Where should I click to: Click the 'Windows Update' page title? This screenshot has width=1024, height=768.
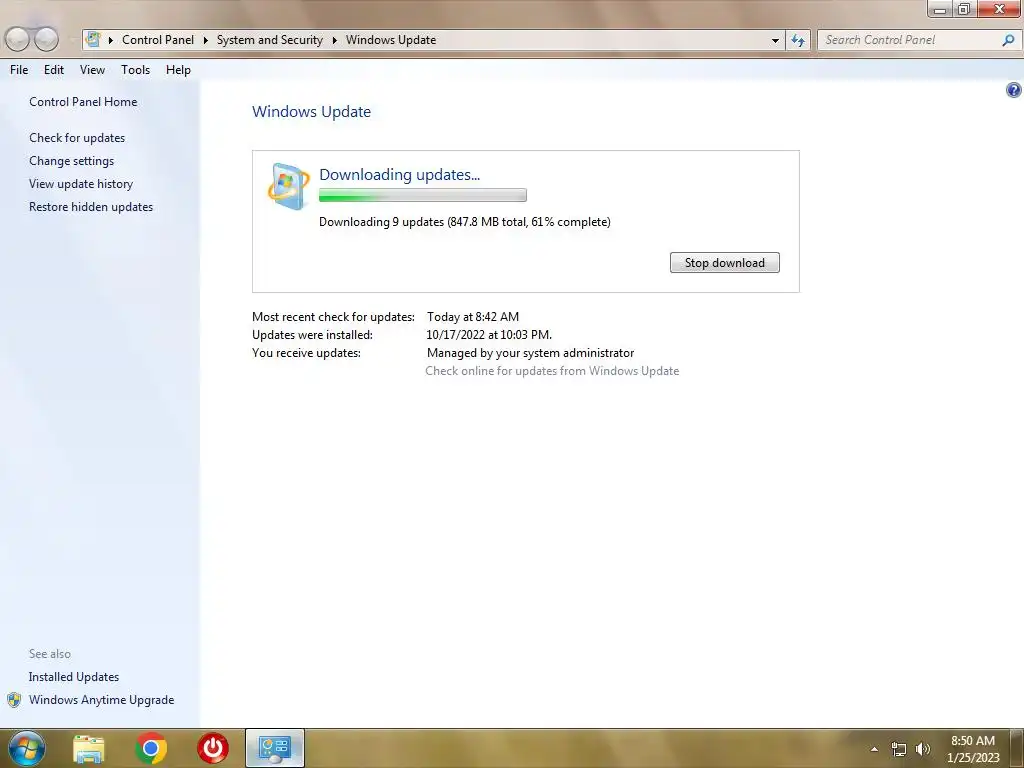click(312, 112)
